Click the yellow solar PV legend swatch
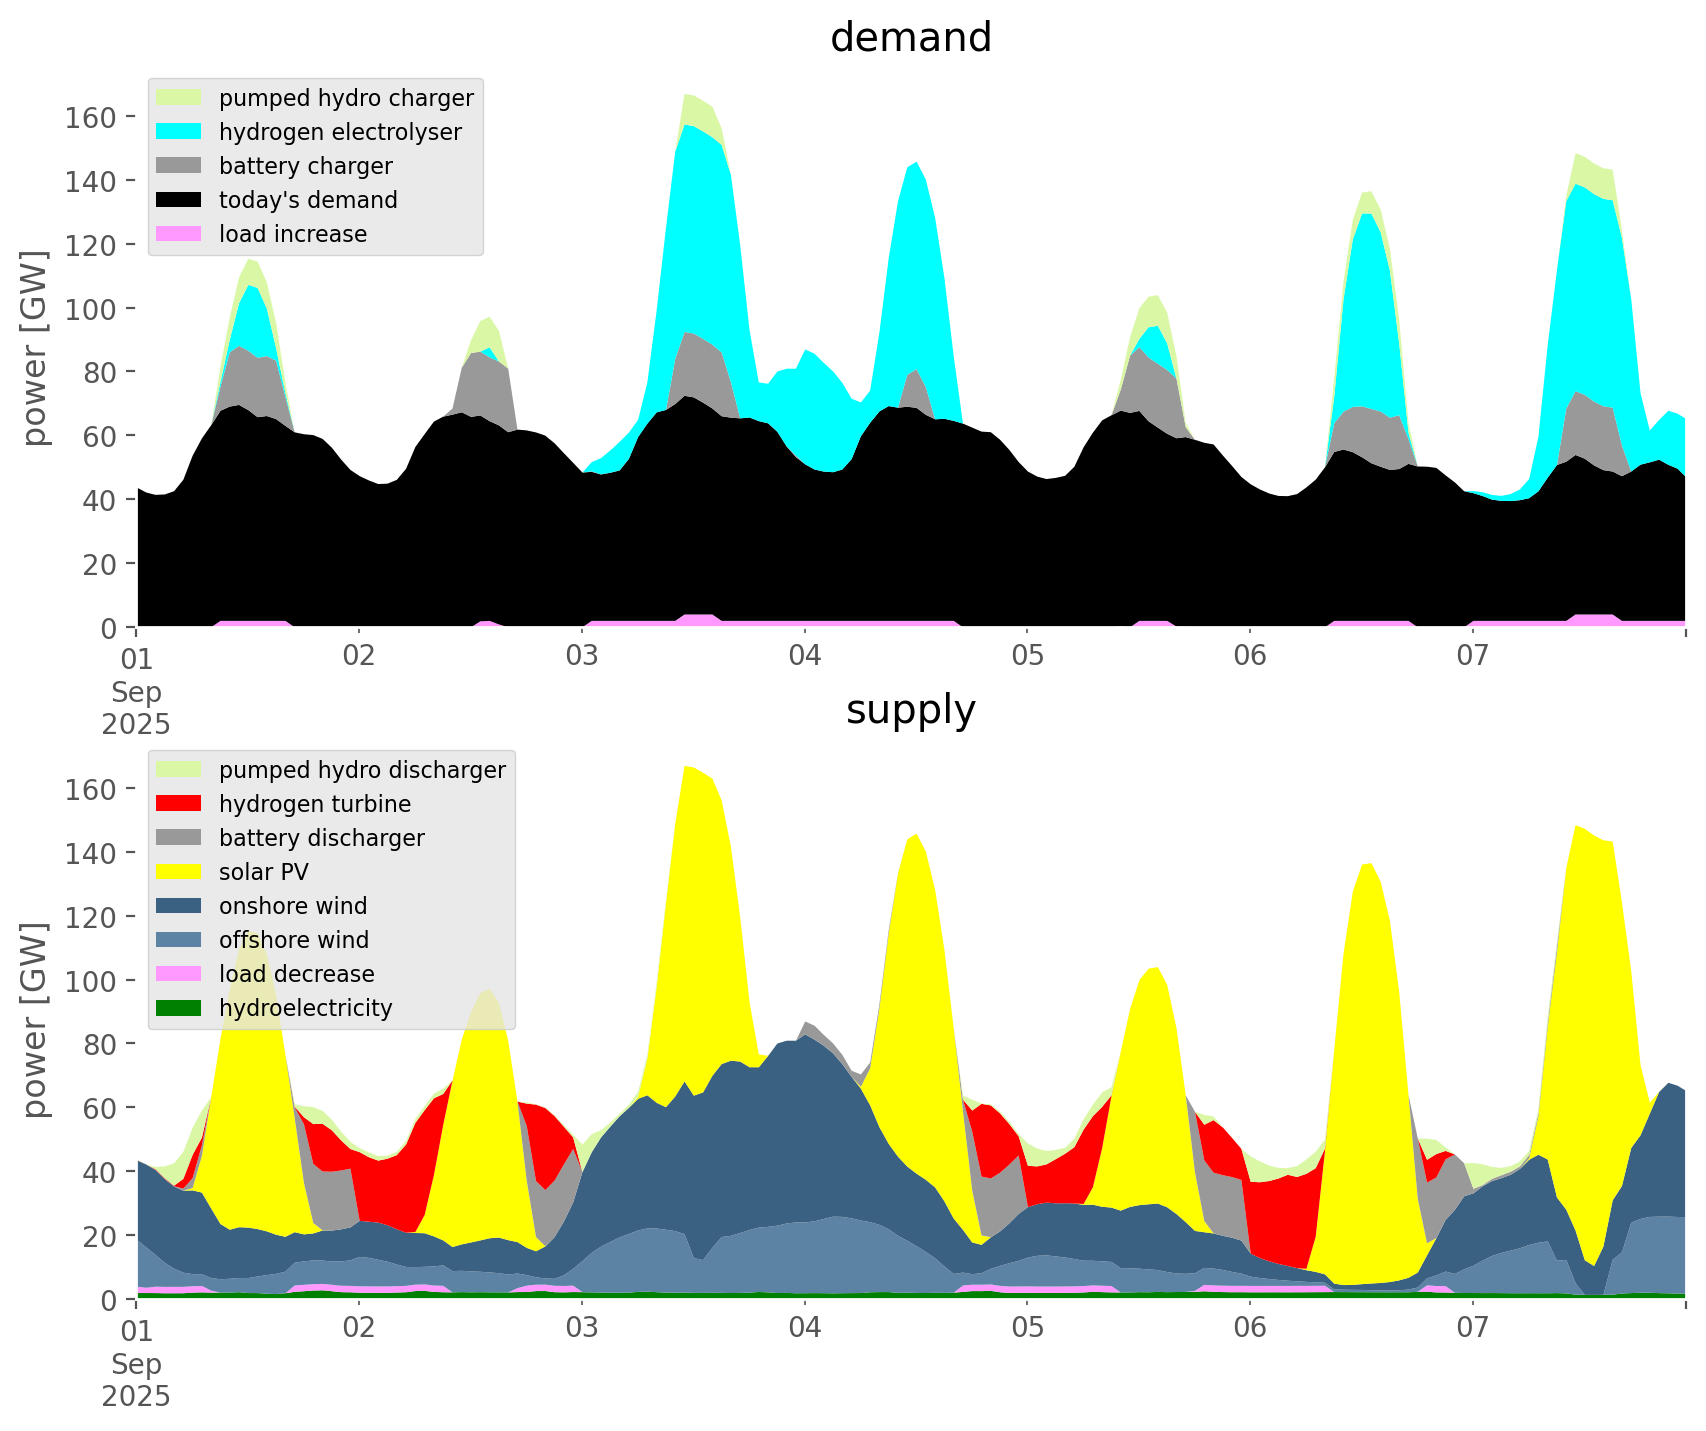The width and height of the screenshot is (1706, 1431). coord(180,872)
